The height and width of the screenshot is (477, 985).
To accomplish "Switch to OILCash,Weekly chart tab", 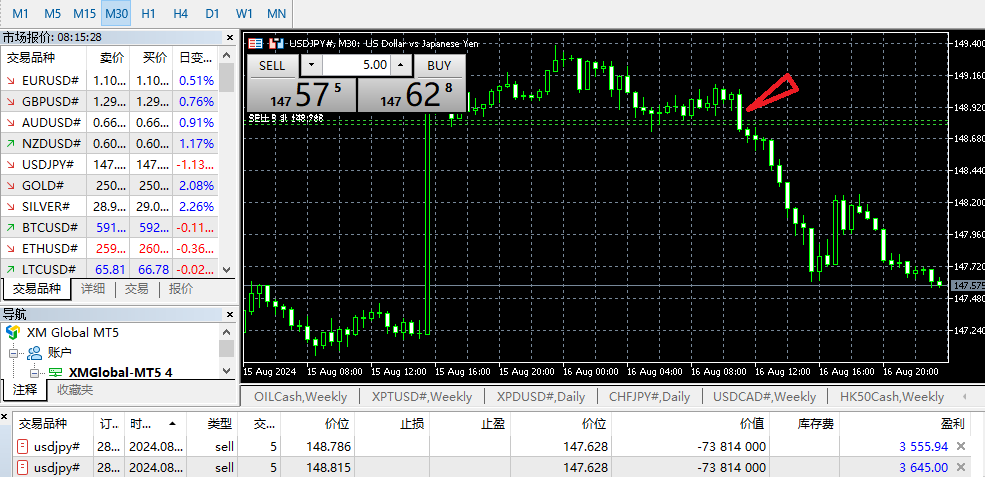I will tap(300, 397).
